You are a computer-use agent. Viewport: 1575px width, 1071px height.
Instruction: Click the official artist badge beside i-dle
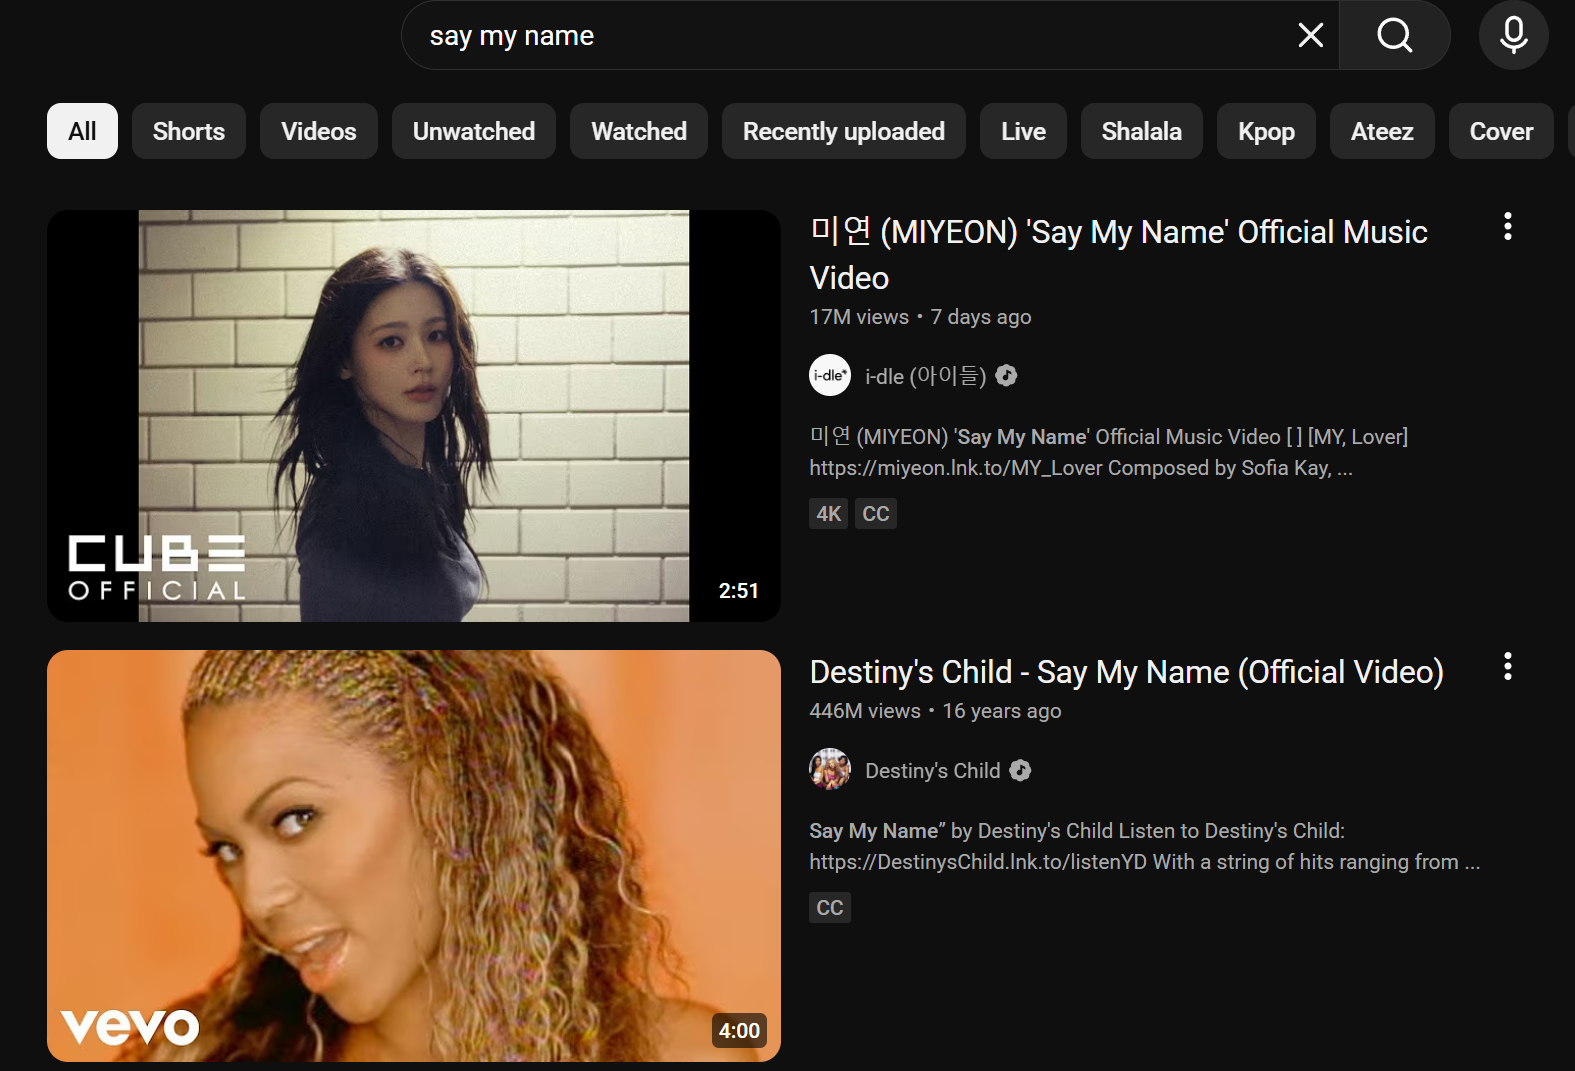tap(1007, 376)
